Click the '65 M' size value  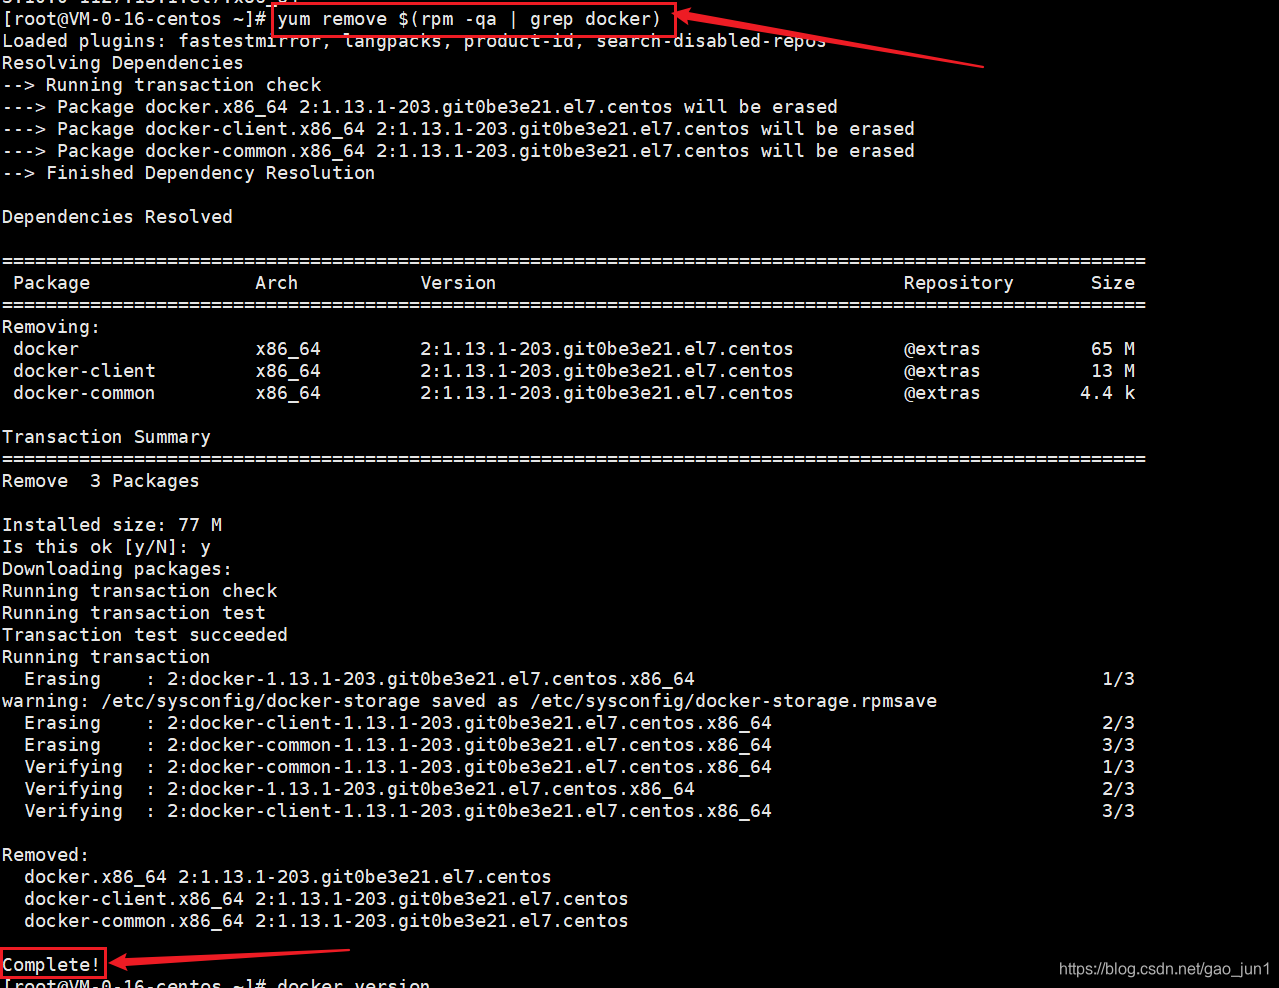(1113, 349)
